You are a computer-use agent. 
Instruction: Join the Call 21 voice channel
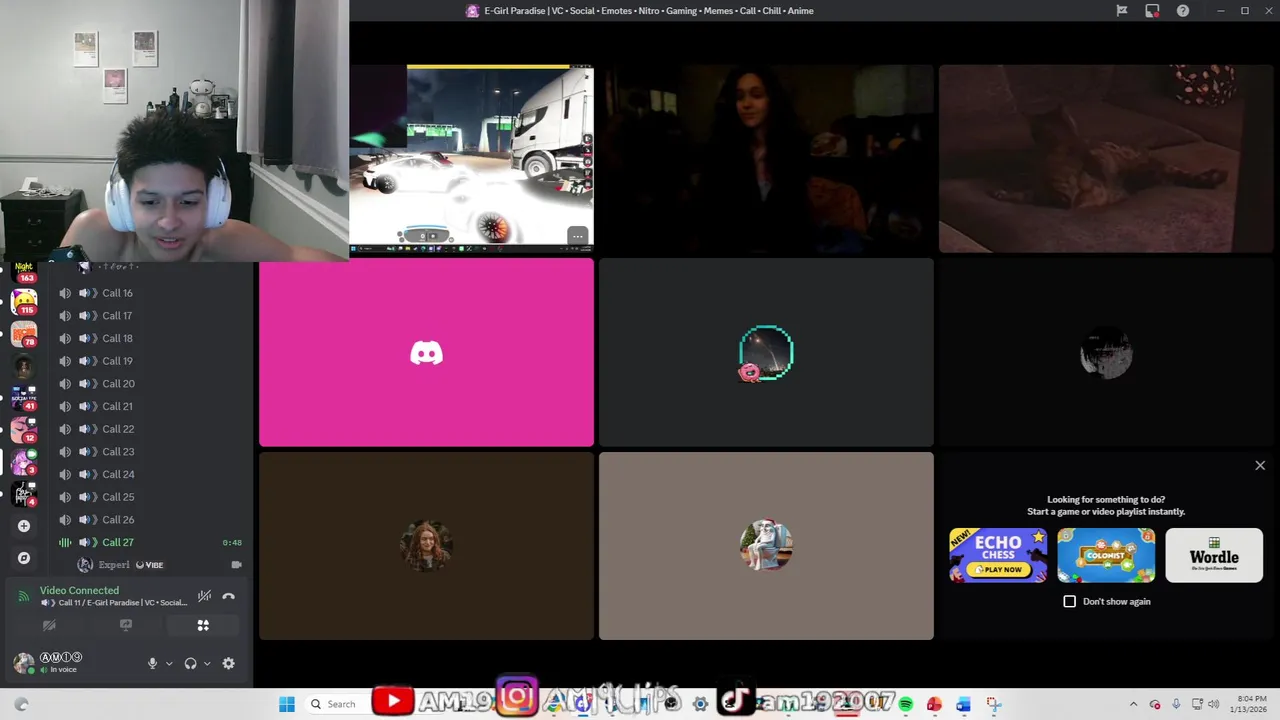point(150,406)
